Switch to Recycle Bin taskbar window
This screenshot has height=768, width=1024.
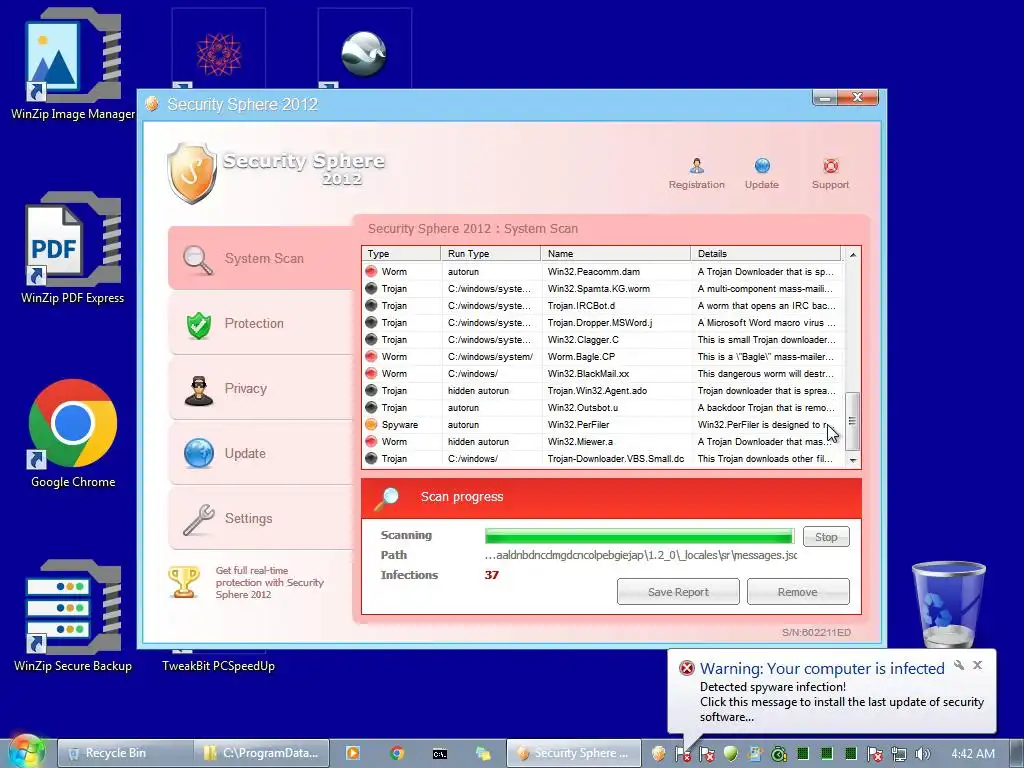pyautogui.click(x=125, y=753)
